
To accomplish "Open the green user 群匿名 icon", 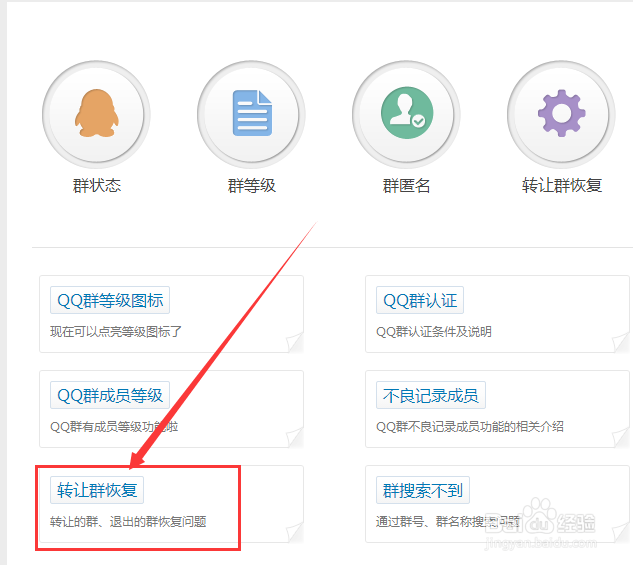I will click(407, 115).
